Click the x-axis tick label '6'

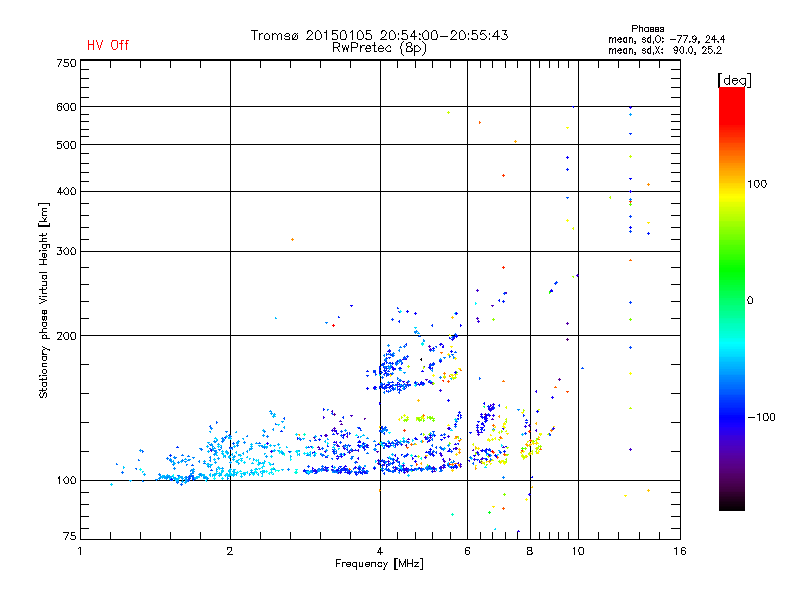pyautogui.click(x=467, y=551)
